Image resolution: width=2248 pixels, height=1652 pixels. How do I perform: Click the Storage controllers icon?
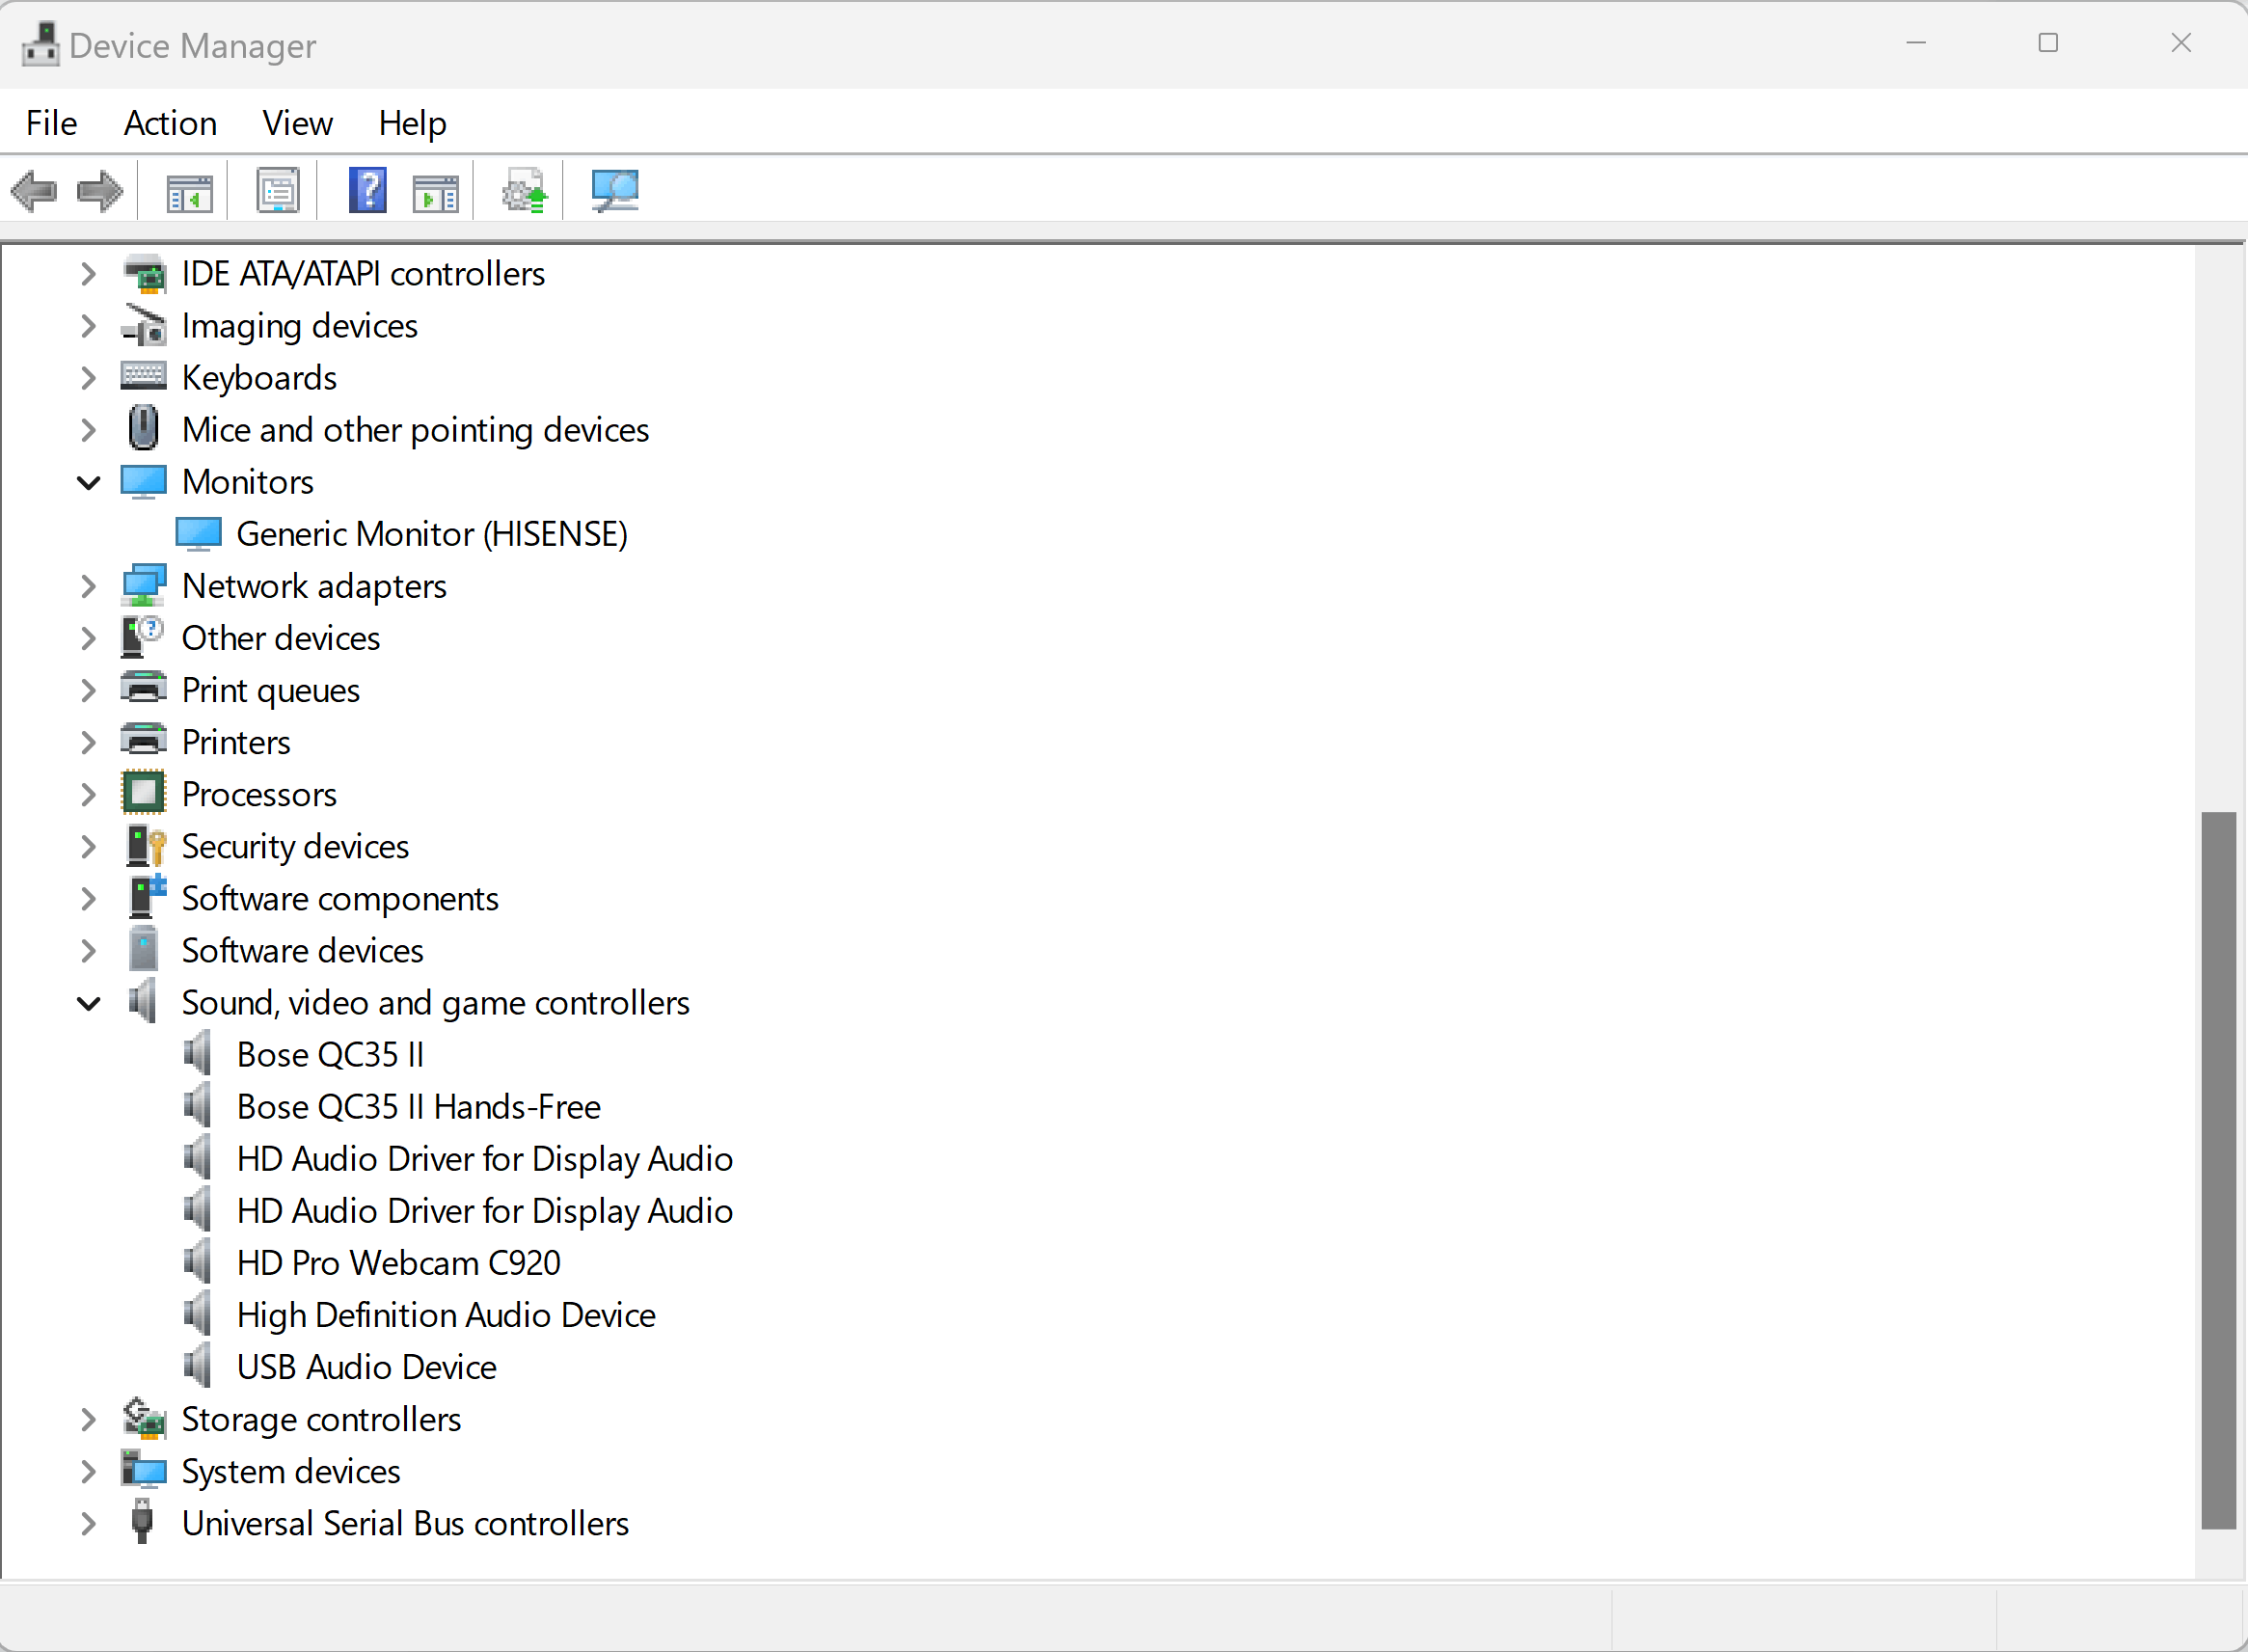point(144,1418)
